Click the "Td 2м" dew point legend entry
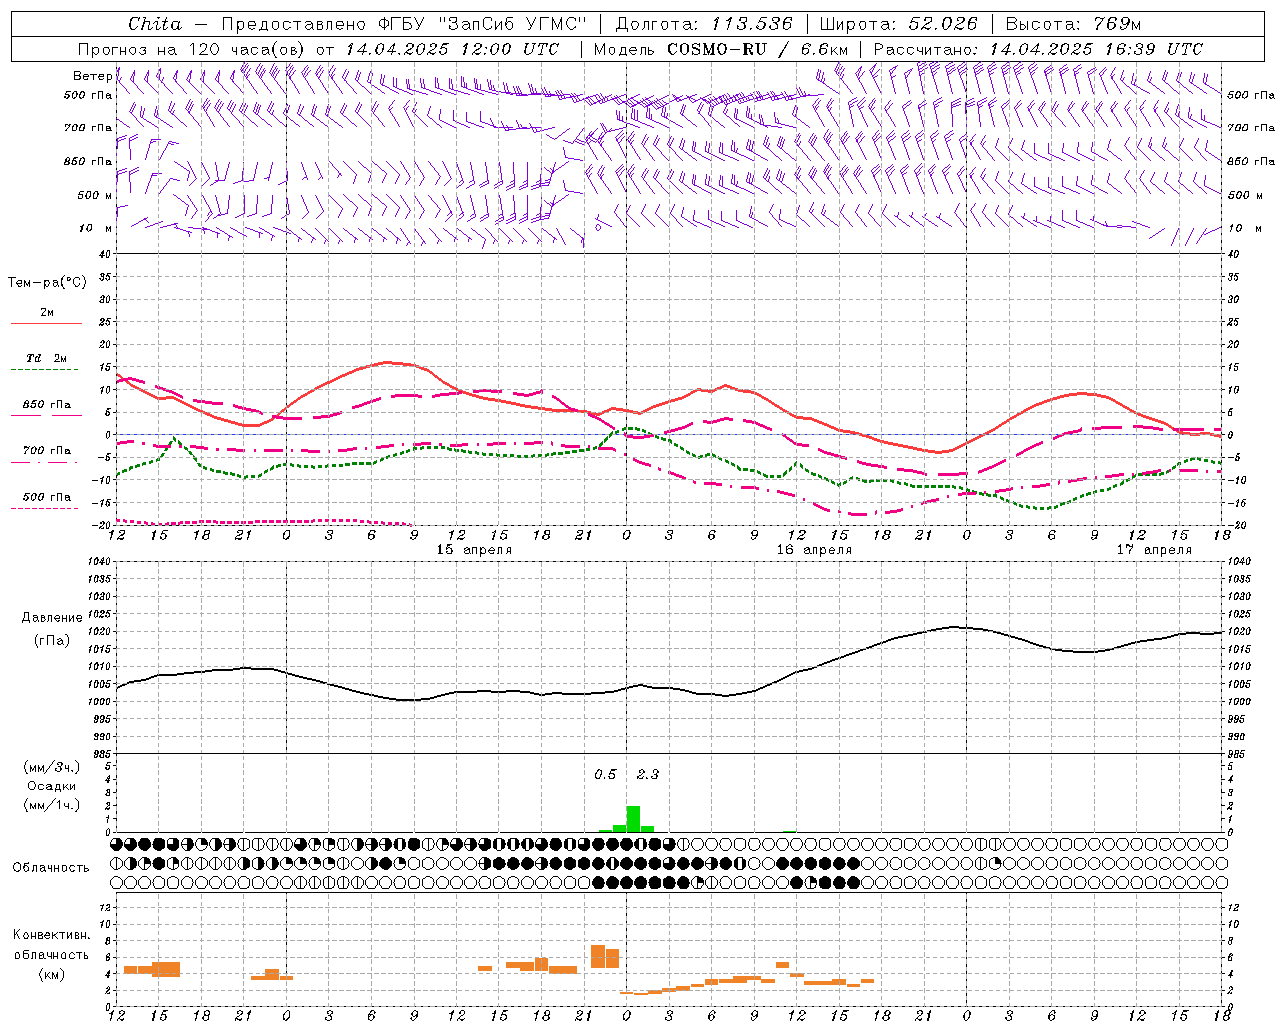The image size is (1280, 1024). pos(46,358)
